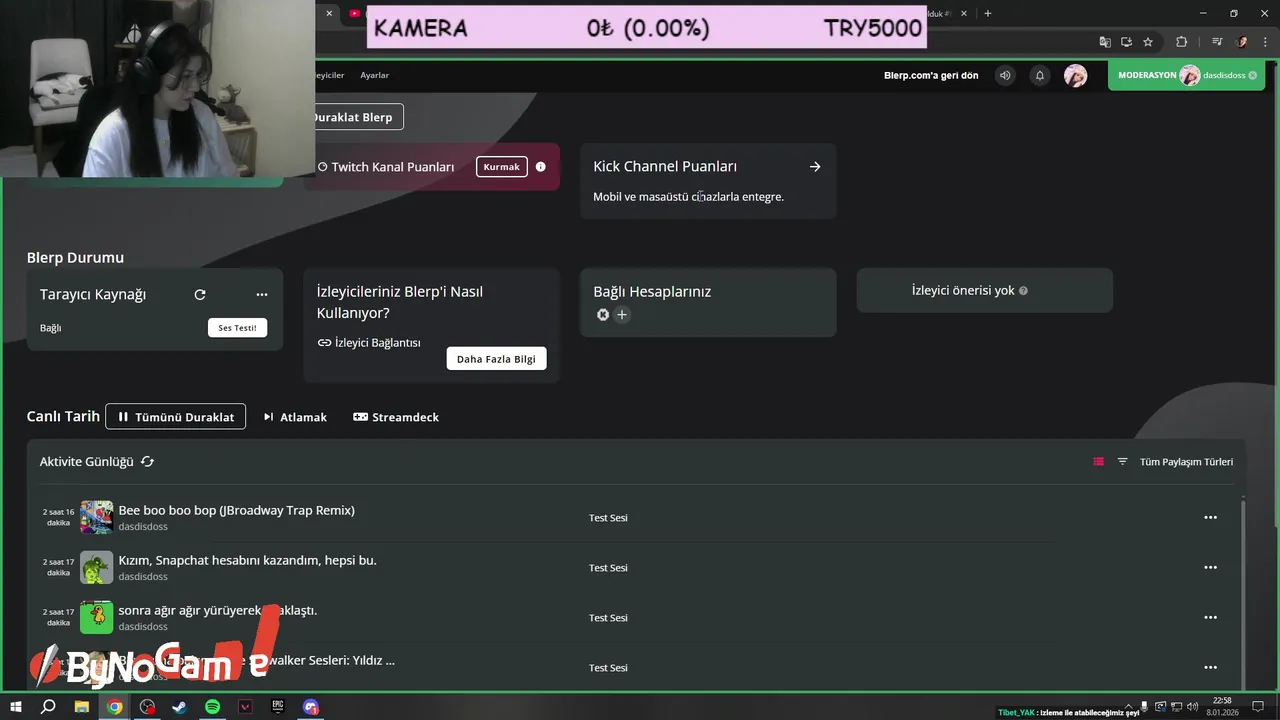The image size is (1280, 720).
Task: Click Bee boo boo bop sound title
Action: click(x=237, y=510)
